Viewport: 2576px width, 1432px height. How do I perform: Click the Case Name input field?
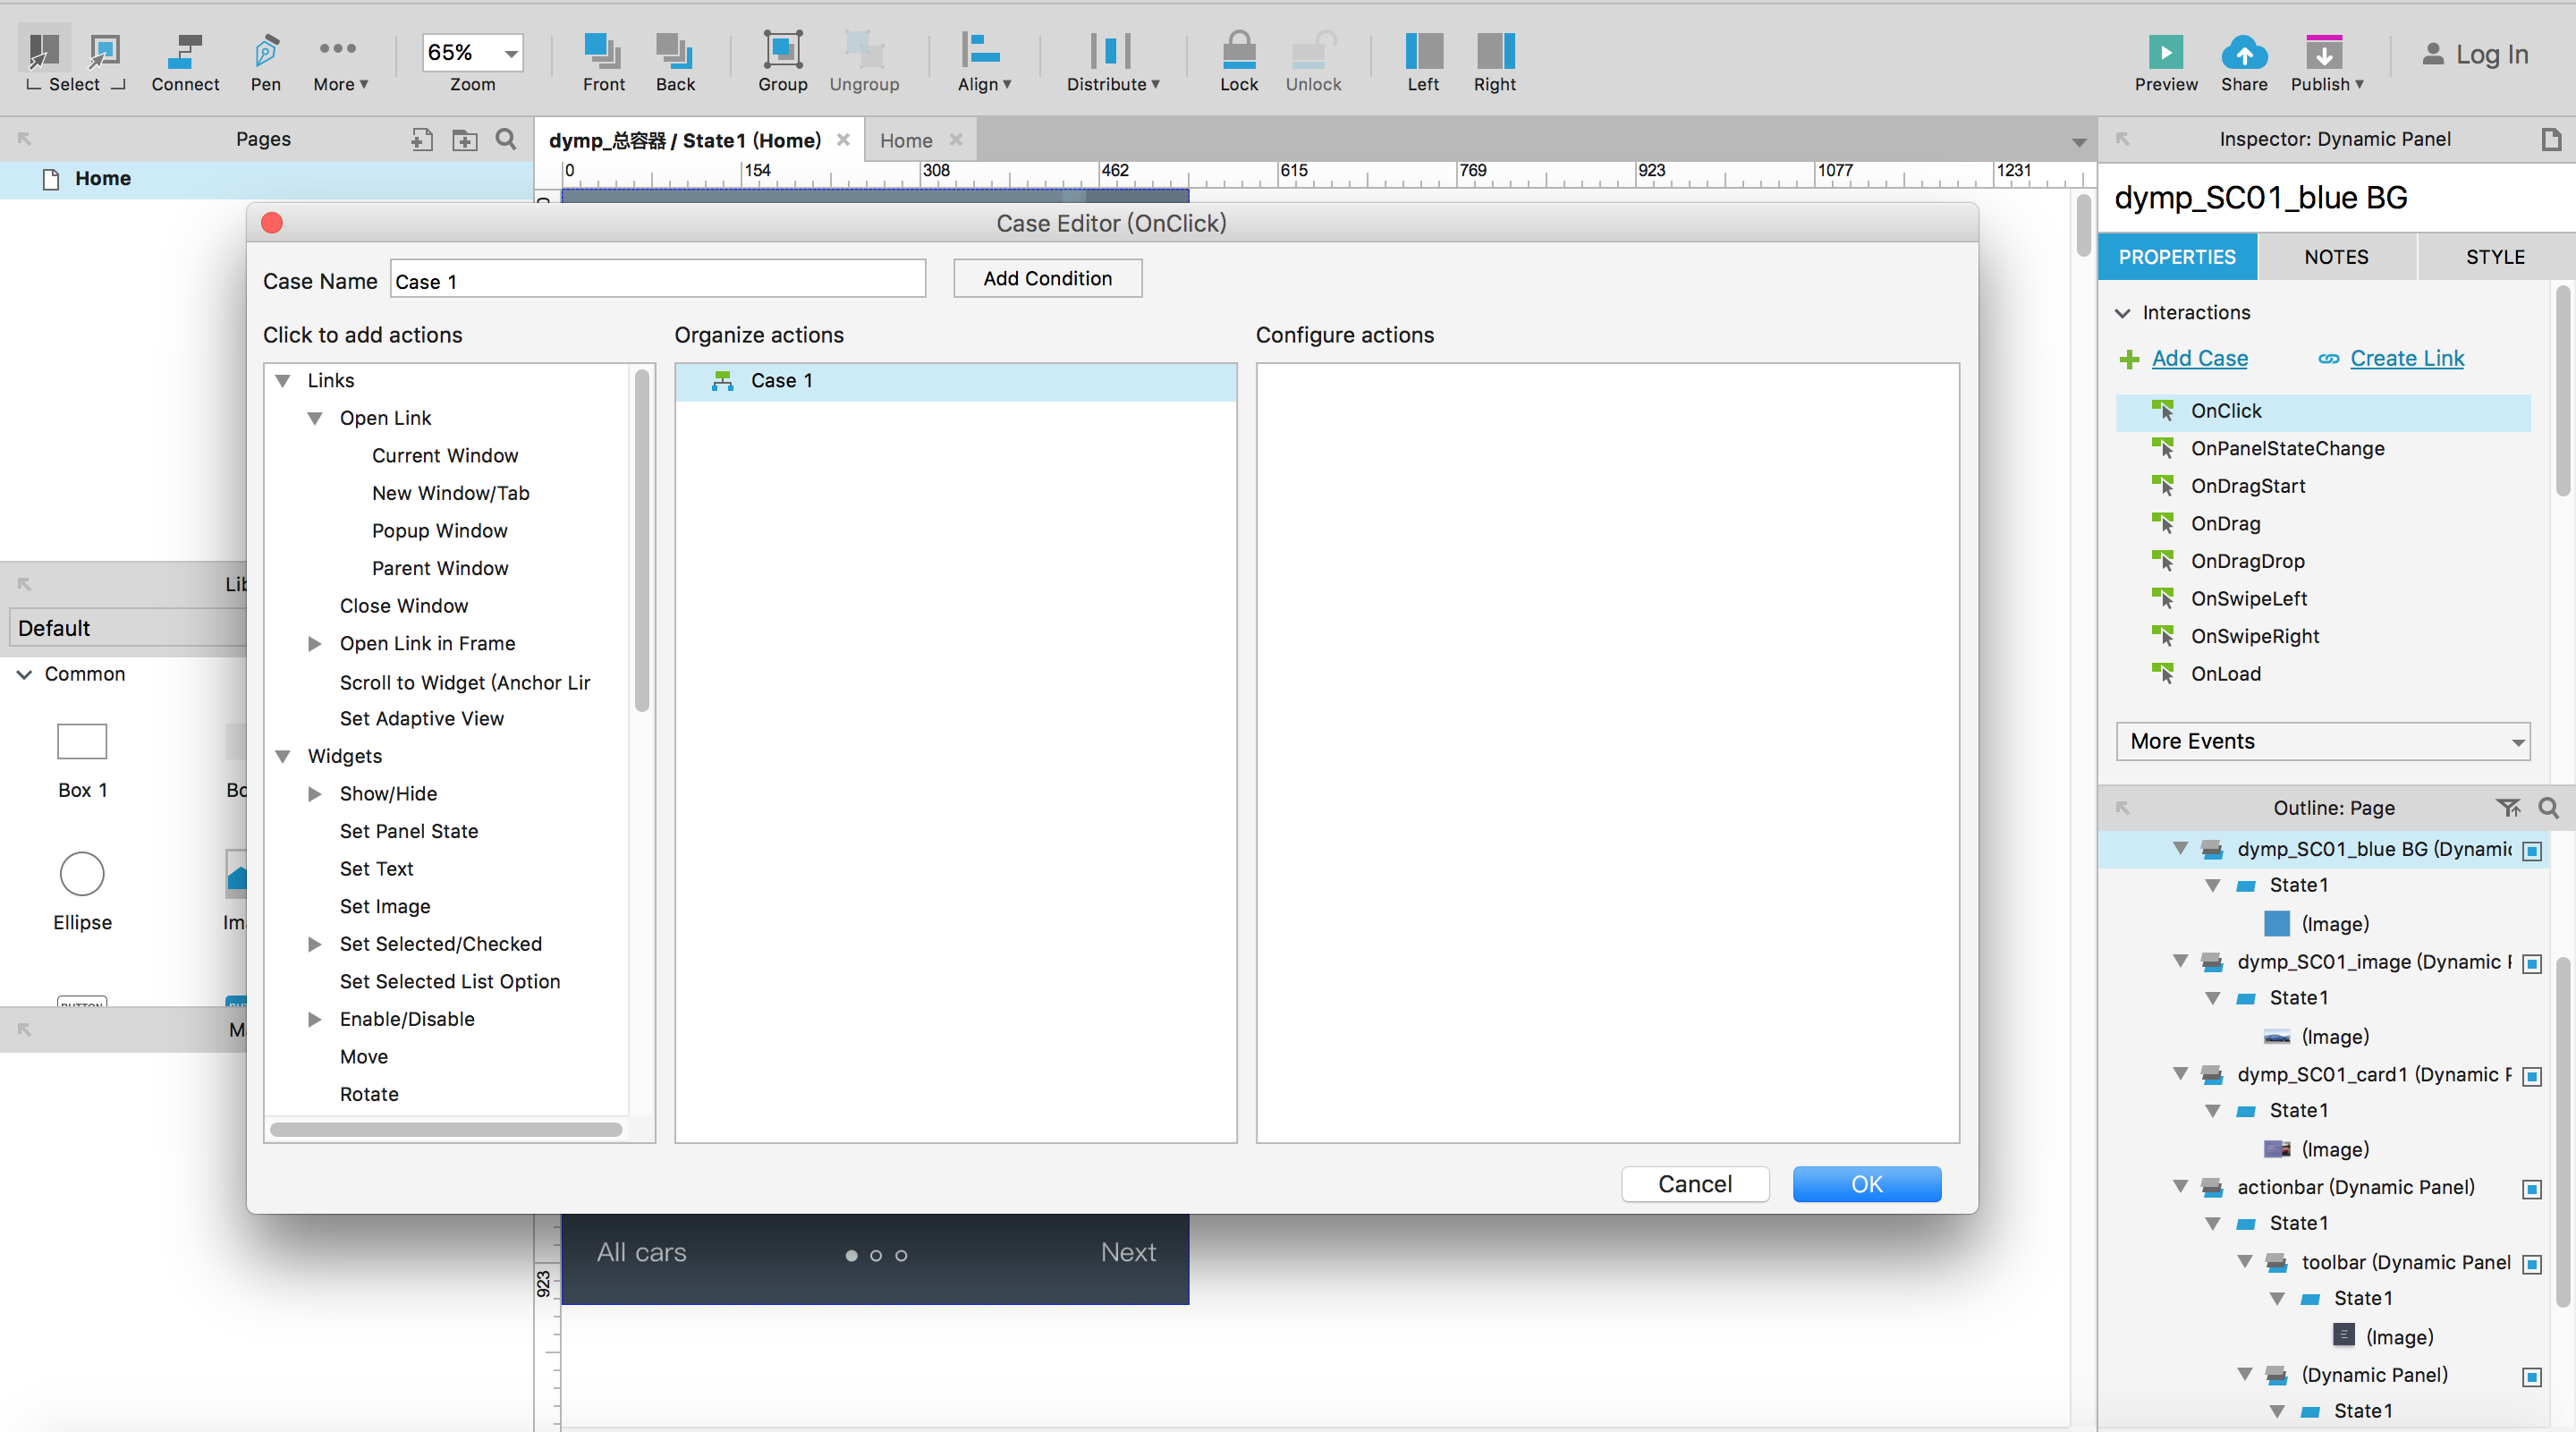(657, 281)
